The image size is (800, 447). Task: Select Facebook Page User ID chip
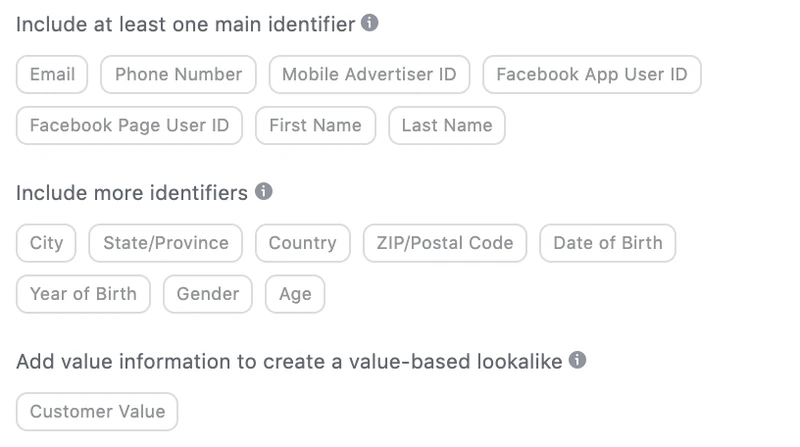(x=129, y=126)
